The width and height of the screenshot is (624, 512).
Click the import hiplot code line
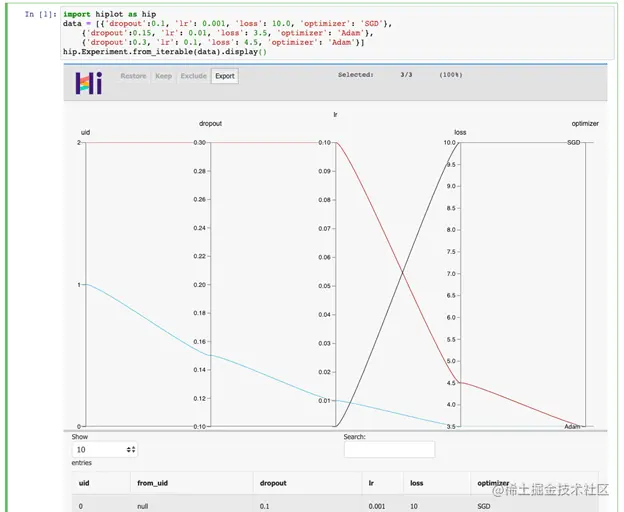[x=109, y=14]
